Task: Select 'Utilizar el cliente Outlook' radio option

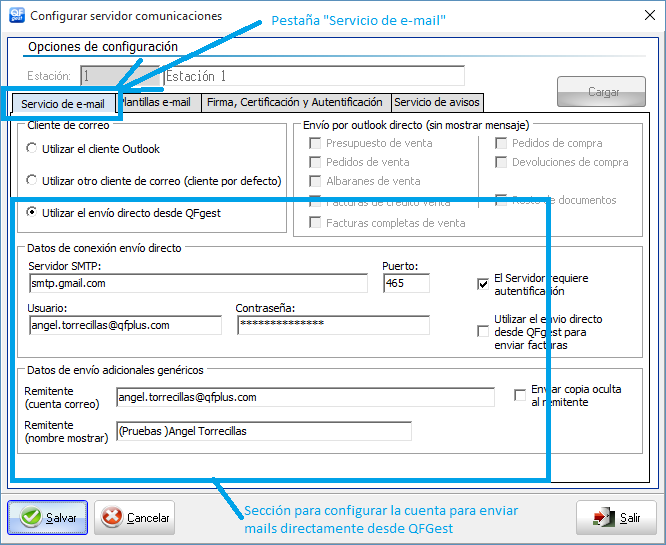Action: pyautogui.click(x=31, y=148)
